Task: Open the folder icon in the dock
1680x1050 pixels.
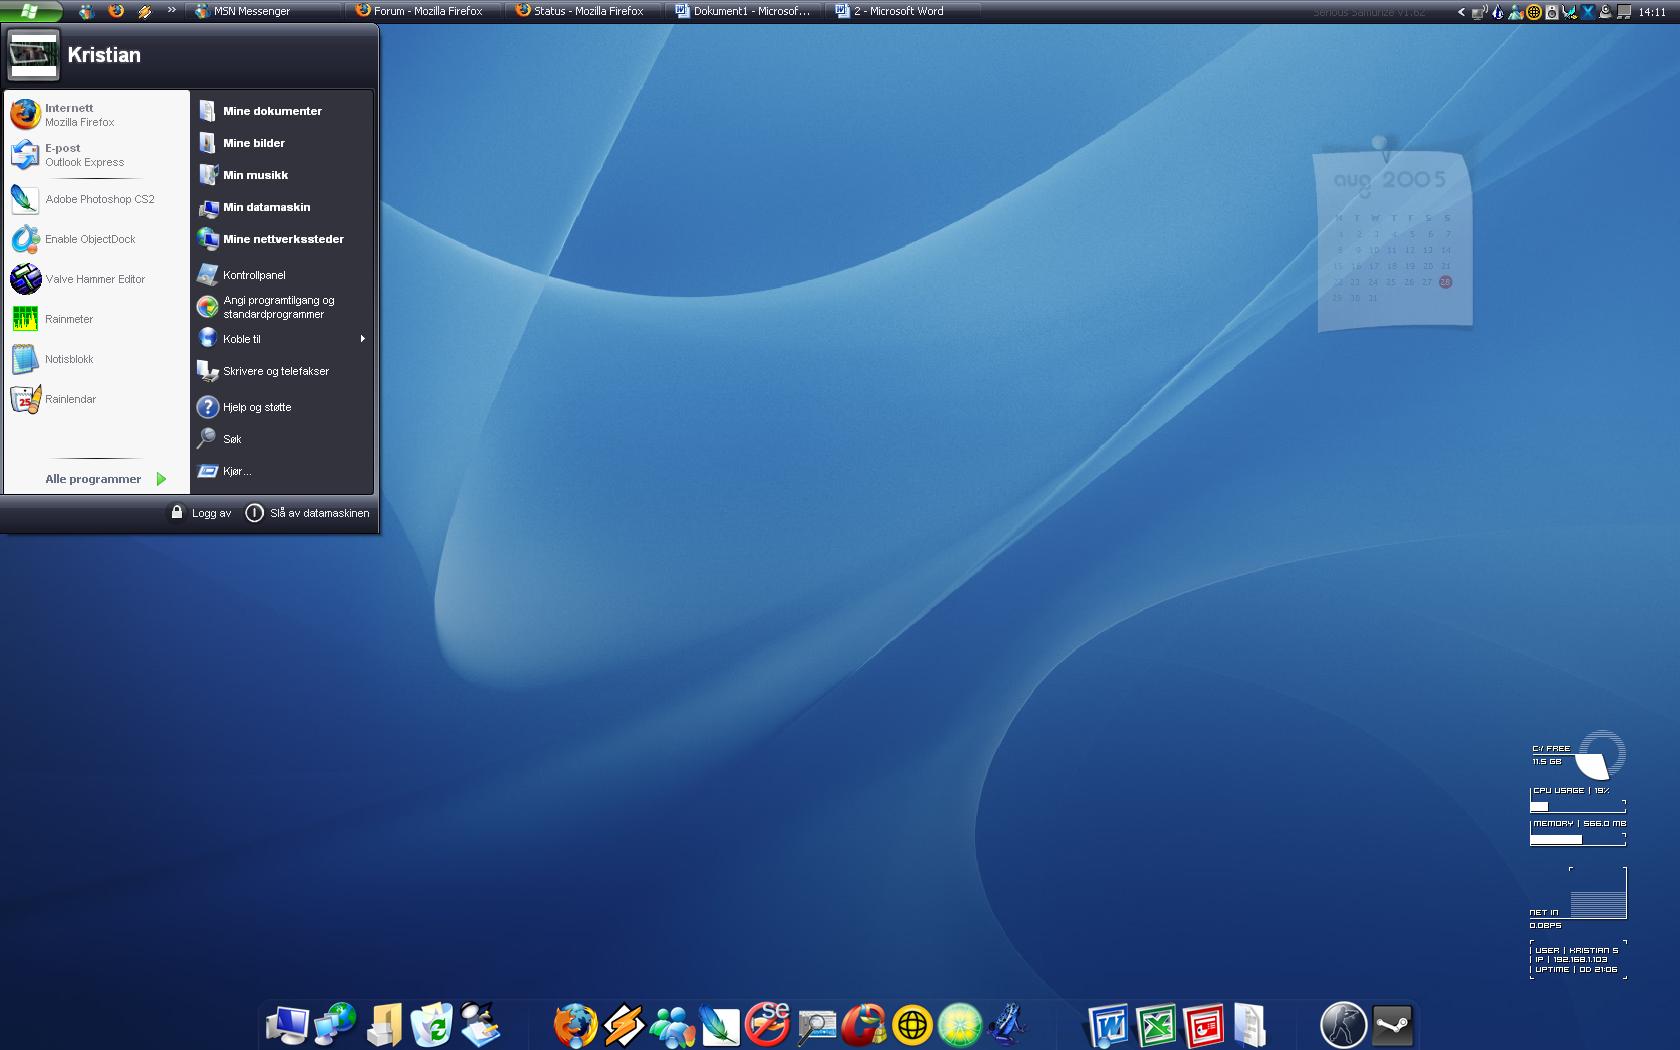Action: (x=384, y=1025)
